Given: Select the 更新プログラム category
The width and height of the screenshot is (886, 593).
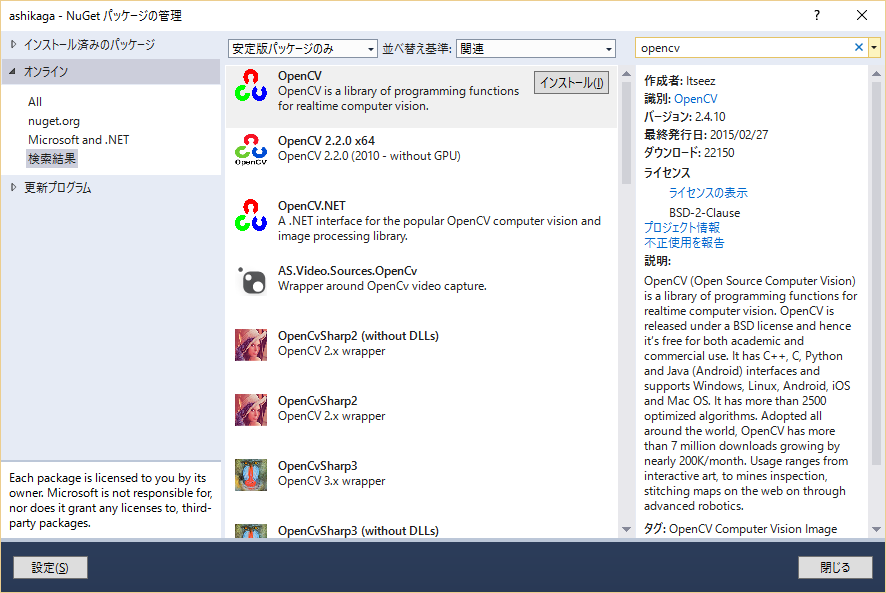Looking at the screenshot, I should pyautogui.click(x=57, y=188).
